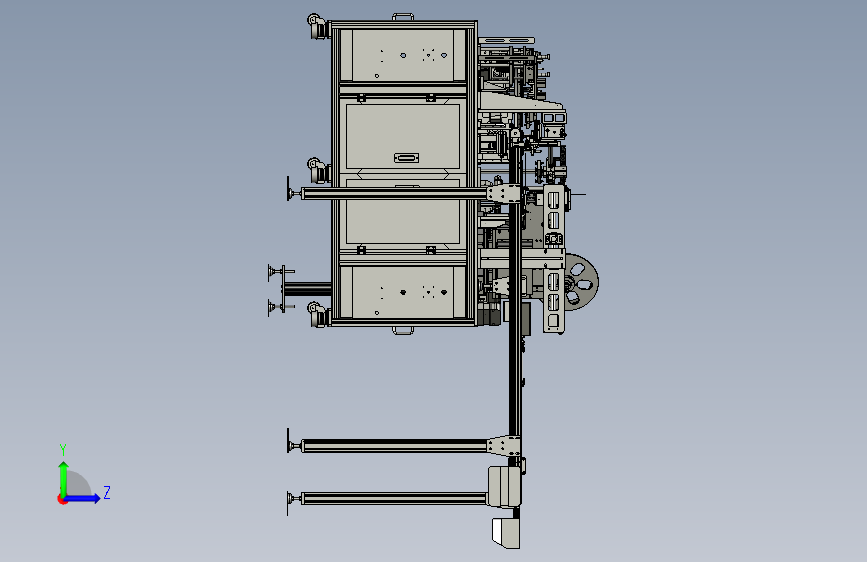Click the blue Z axis arrow of the triad

[x=83, y=498]
